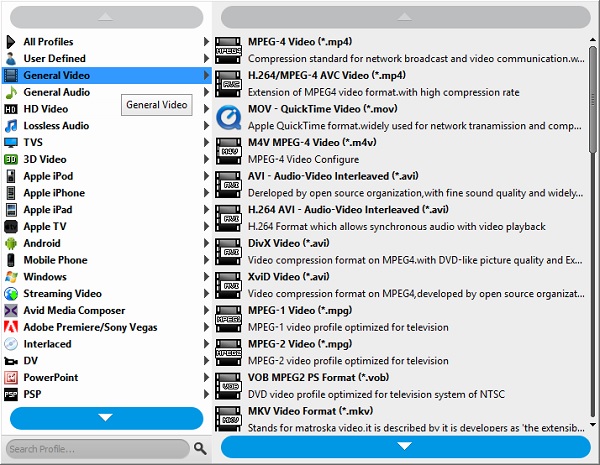Select the General Video category

tap(107, 75)
